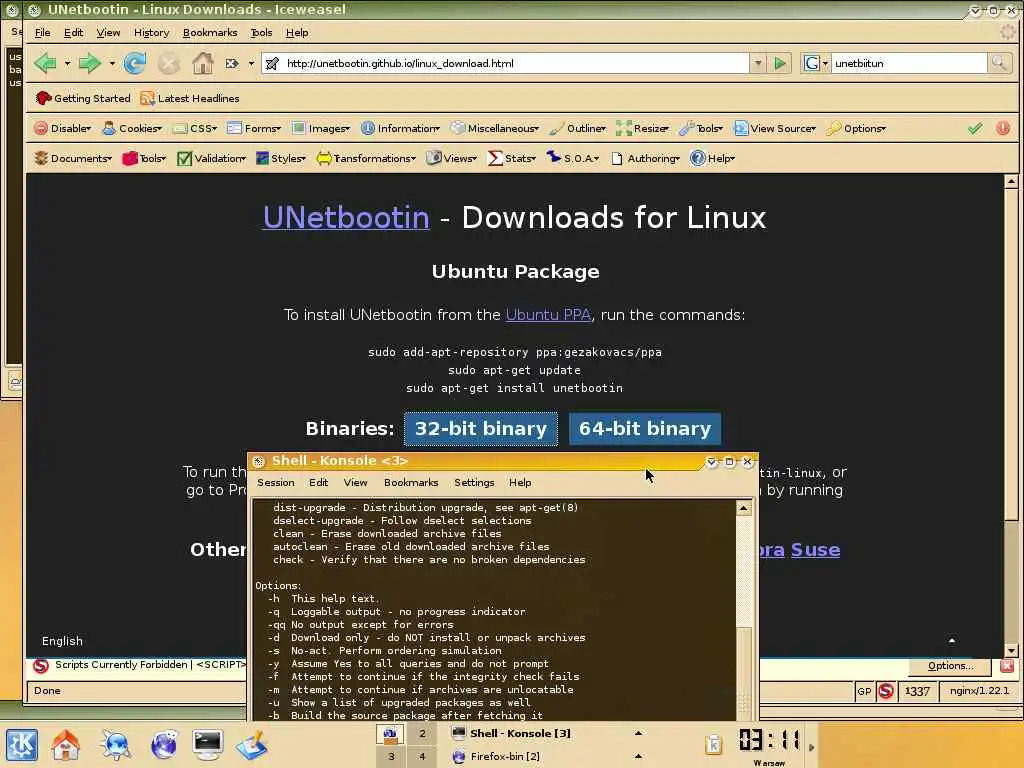Click the NoScript icon in status bar
Viewport: 1024px width, 768px height.
click(x=886, y=691)
